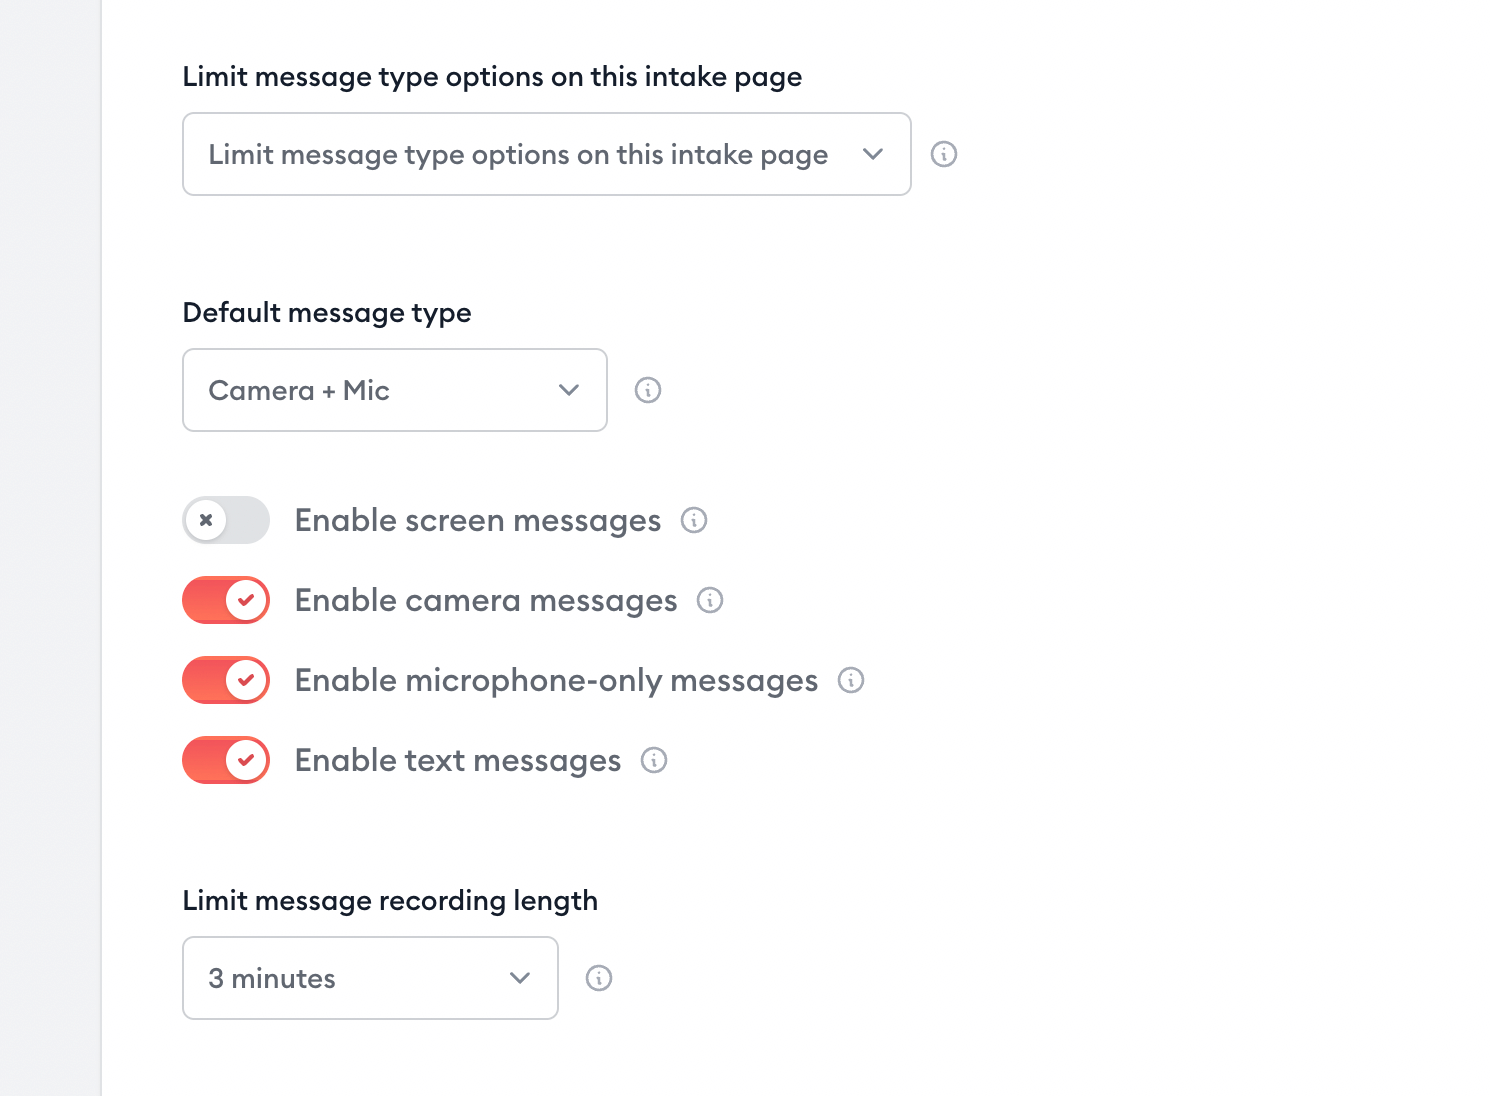Click the Enable text messages label
1490x1096 pixels.
click(457, 760)
